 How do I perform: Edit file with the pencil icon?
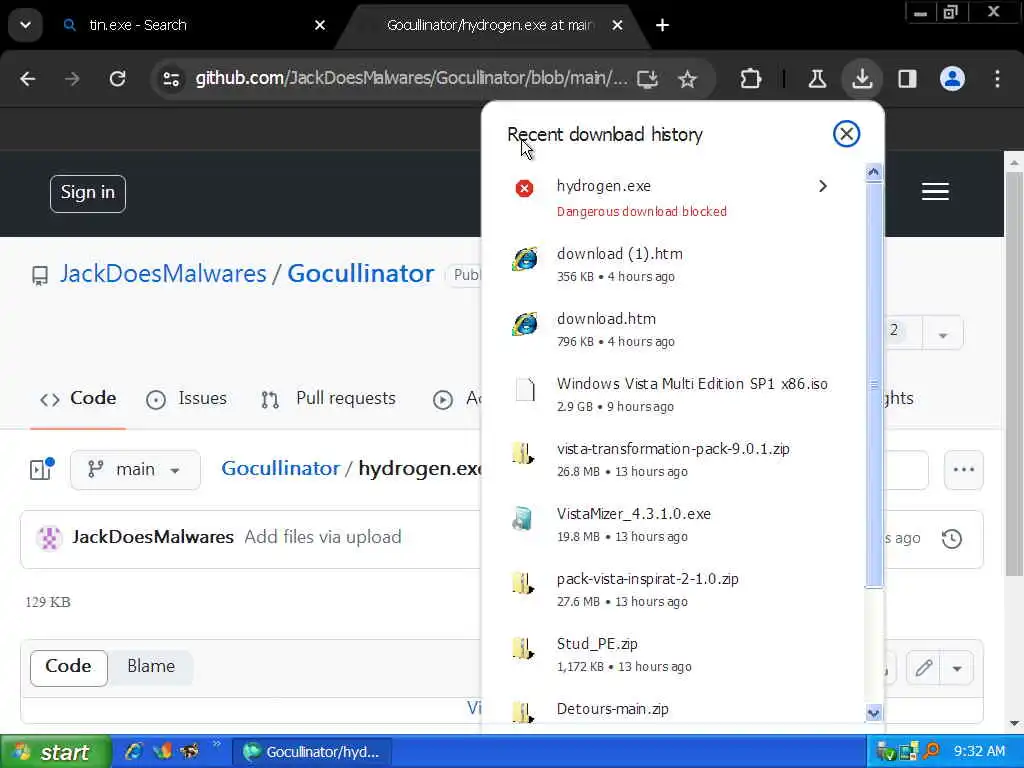coord(923,667)
